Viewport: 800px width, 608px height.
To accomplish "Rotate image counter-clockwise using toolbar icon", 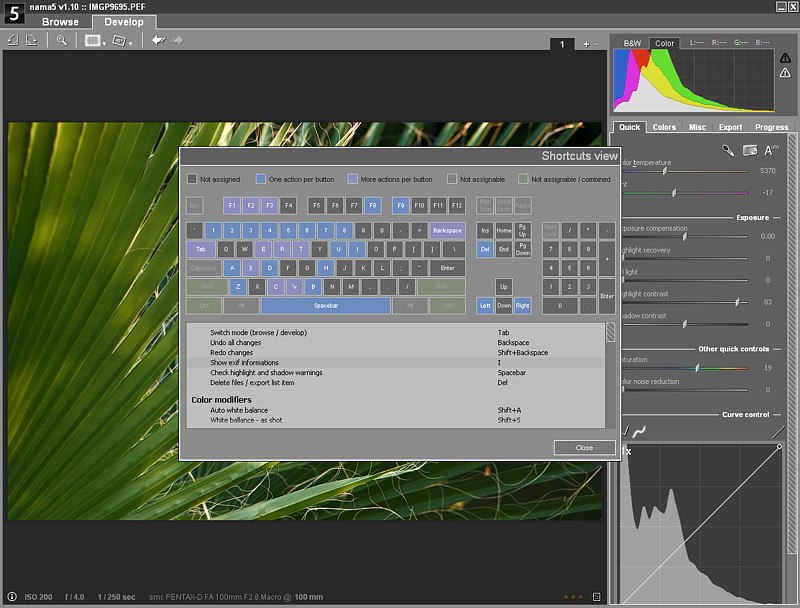I will tap(12, 40).
